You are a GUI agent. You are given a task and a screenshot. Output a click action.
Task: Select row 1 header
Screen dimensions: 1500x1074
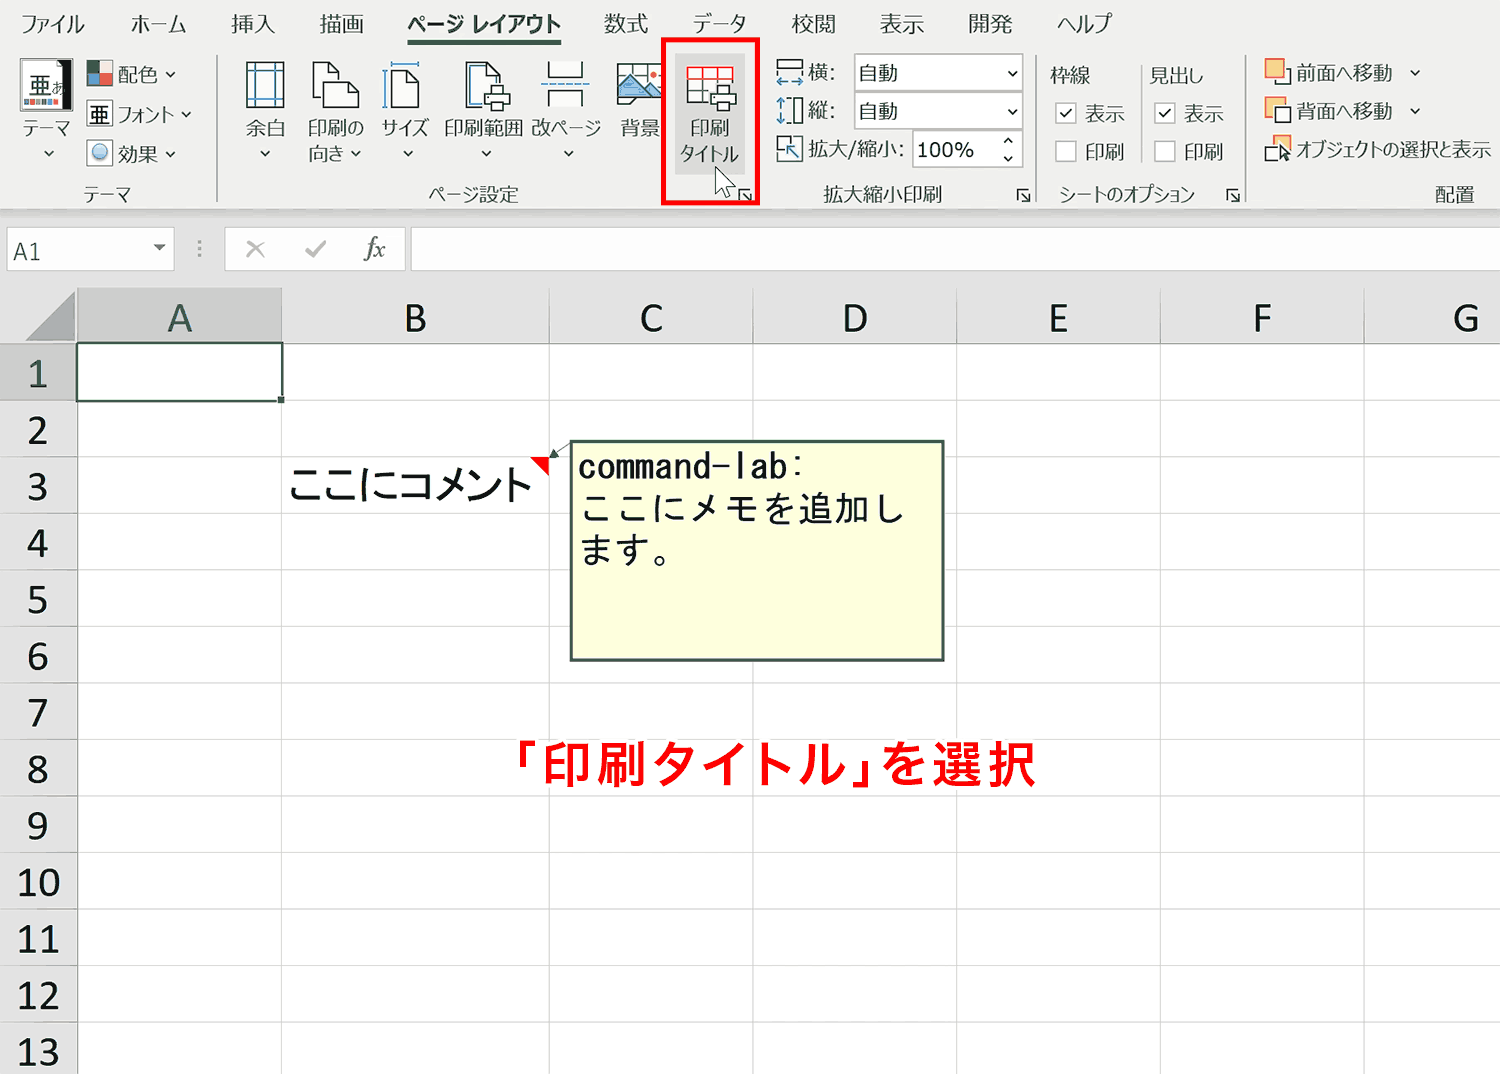click(x=38, y=373)
